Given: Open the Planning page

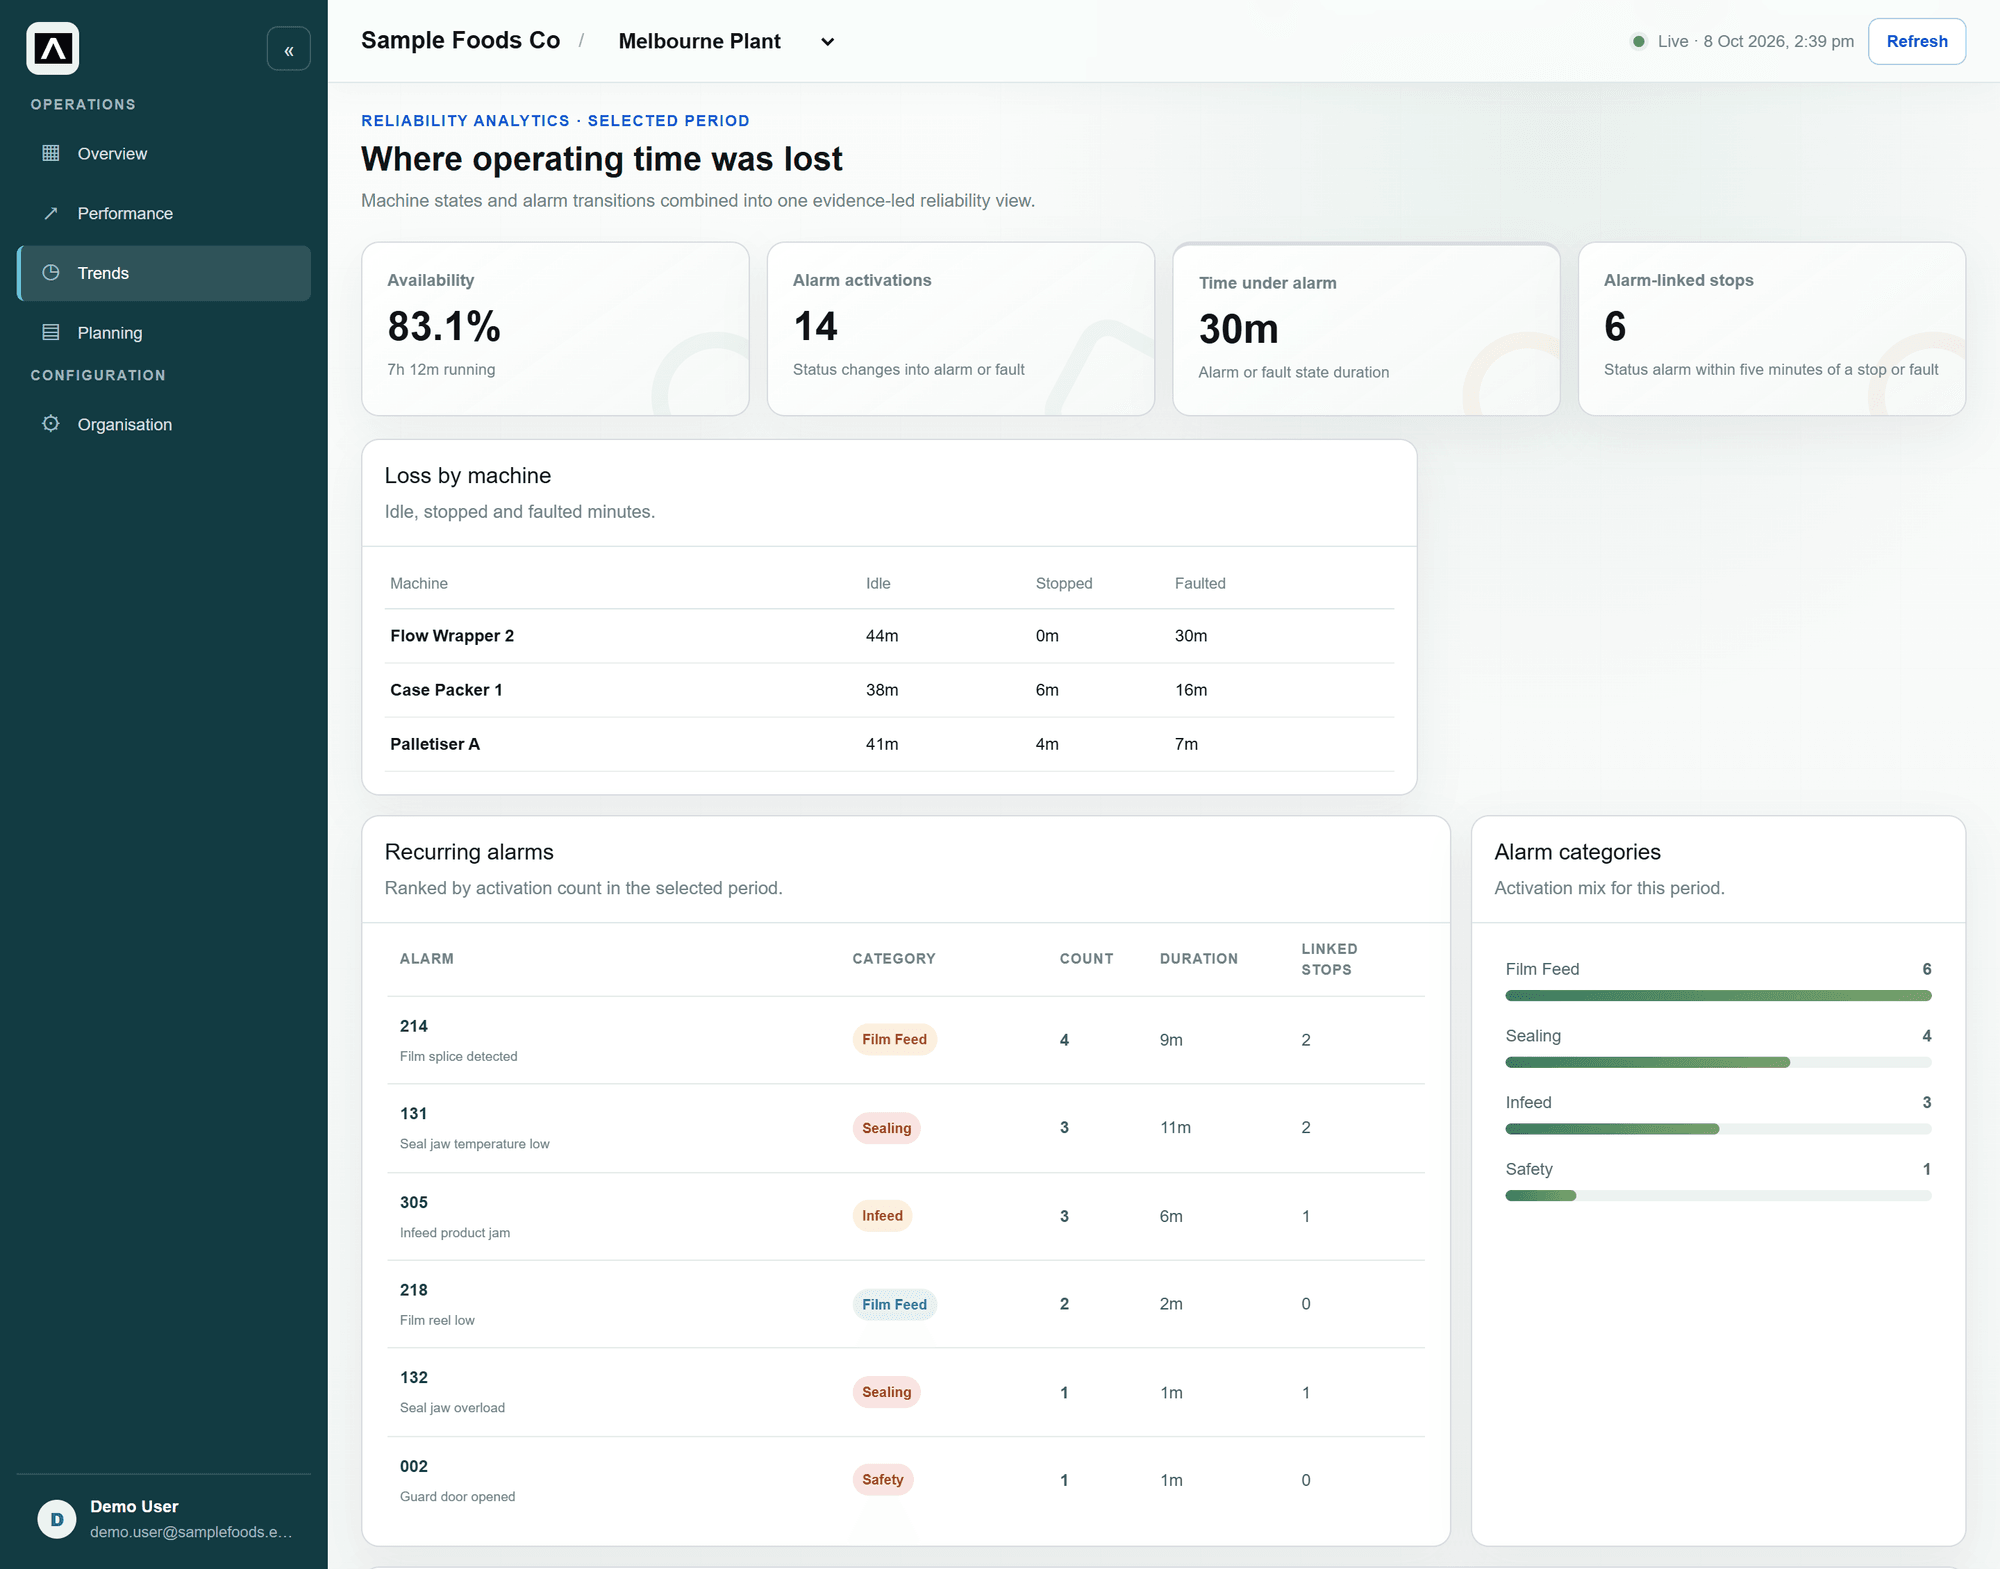Looking at the screenshot, I should point(164,332).
